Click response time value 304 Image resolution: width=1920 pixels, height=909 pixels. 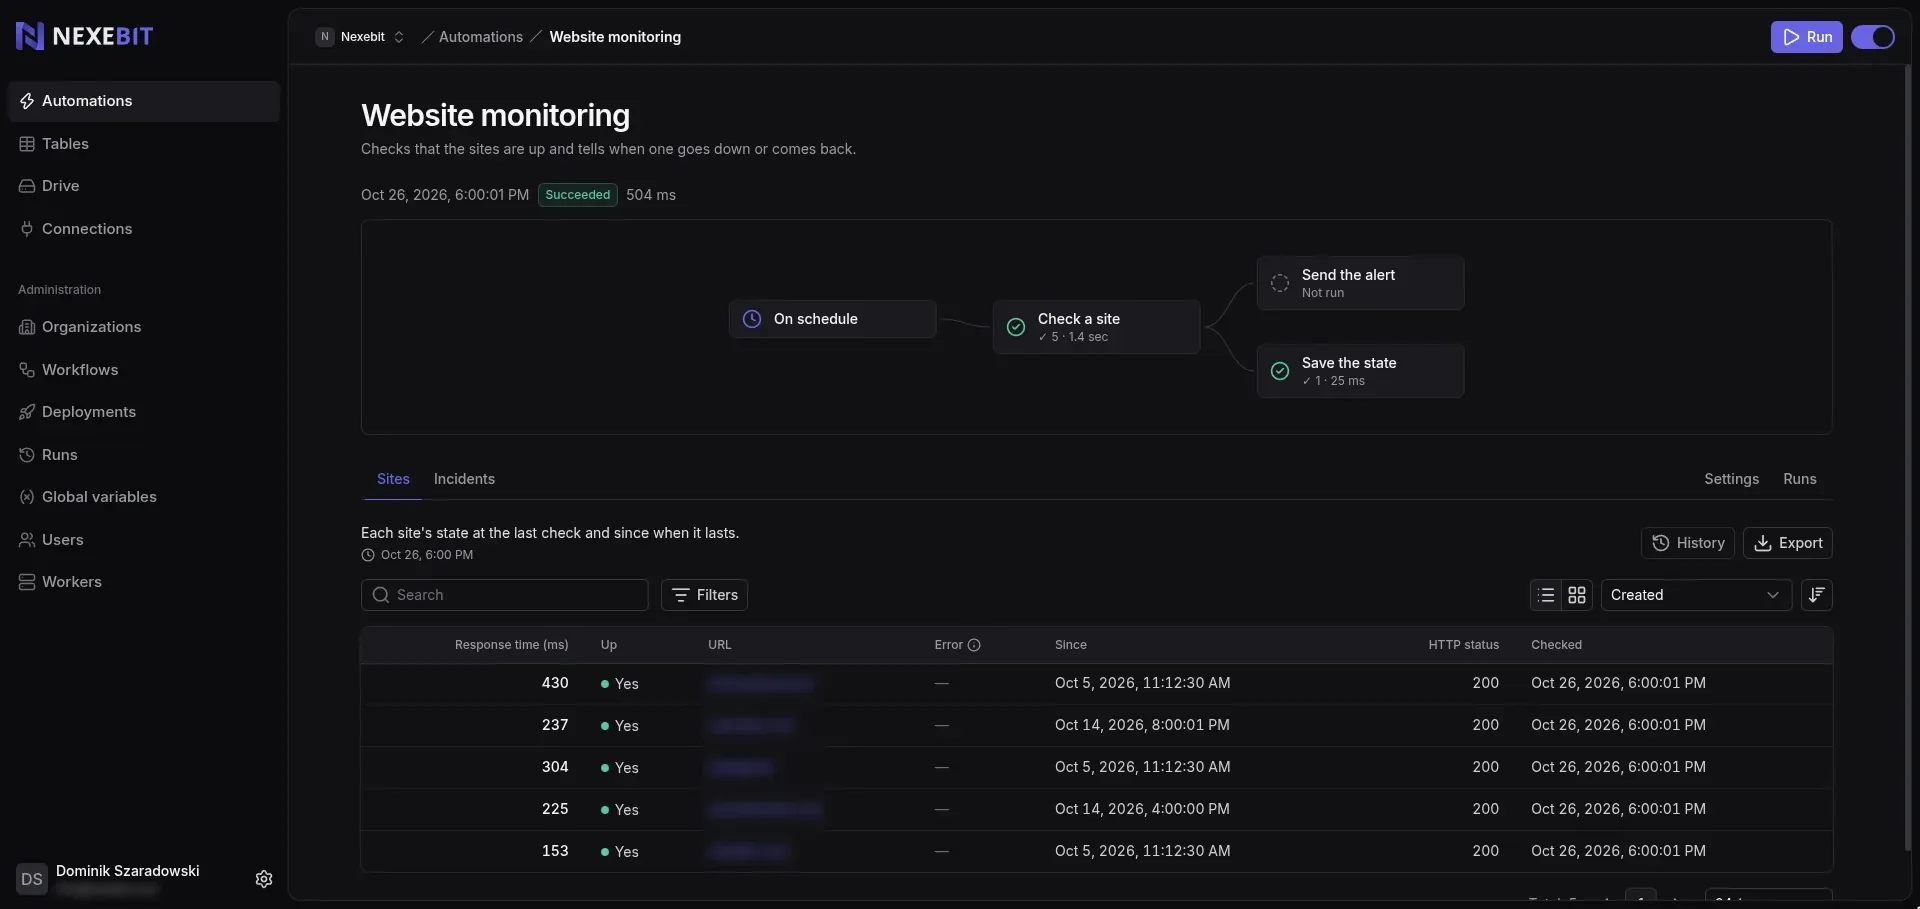(x=555, y=767)
